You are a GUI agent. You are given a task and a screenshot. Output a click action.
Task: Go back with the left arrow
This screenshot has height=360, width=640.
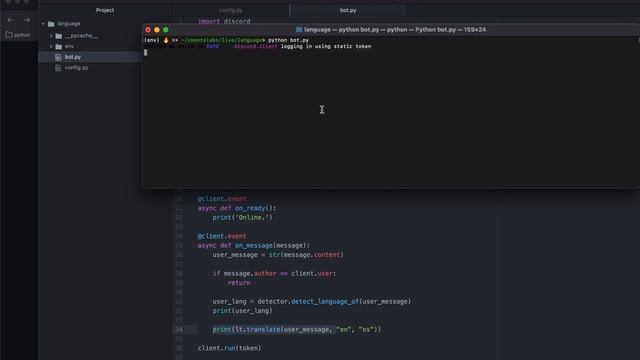11,20
